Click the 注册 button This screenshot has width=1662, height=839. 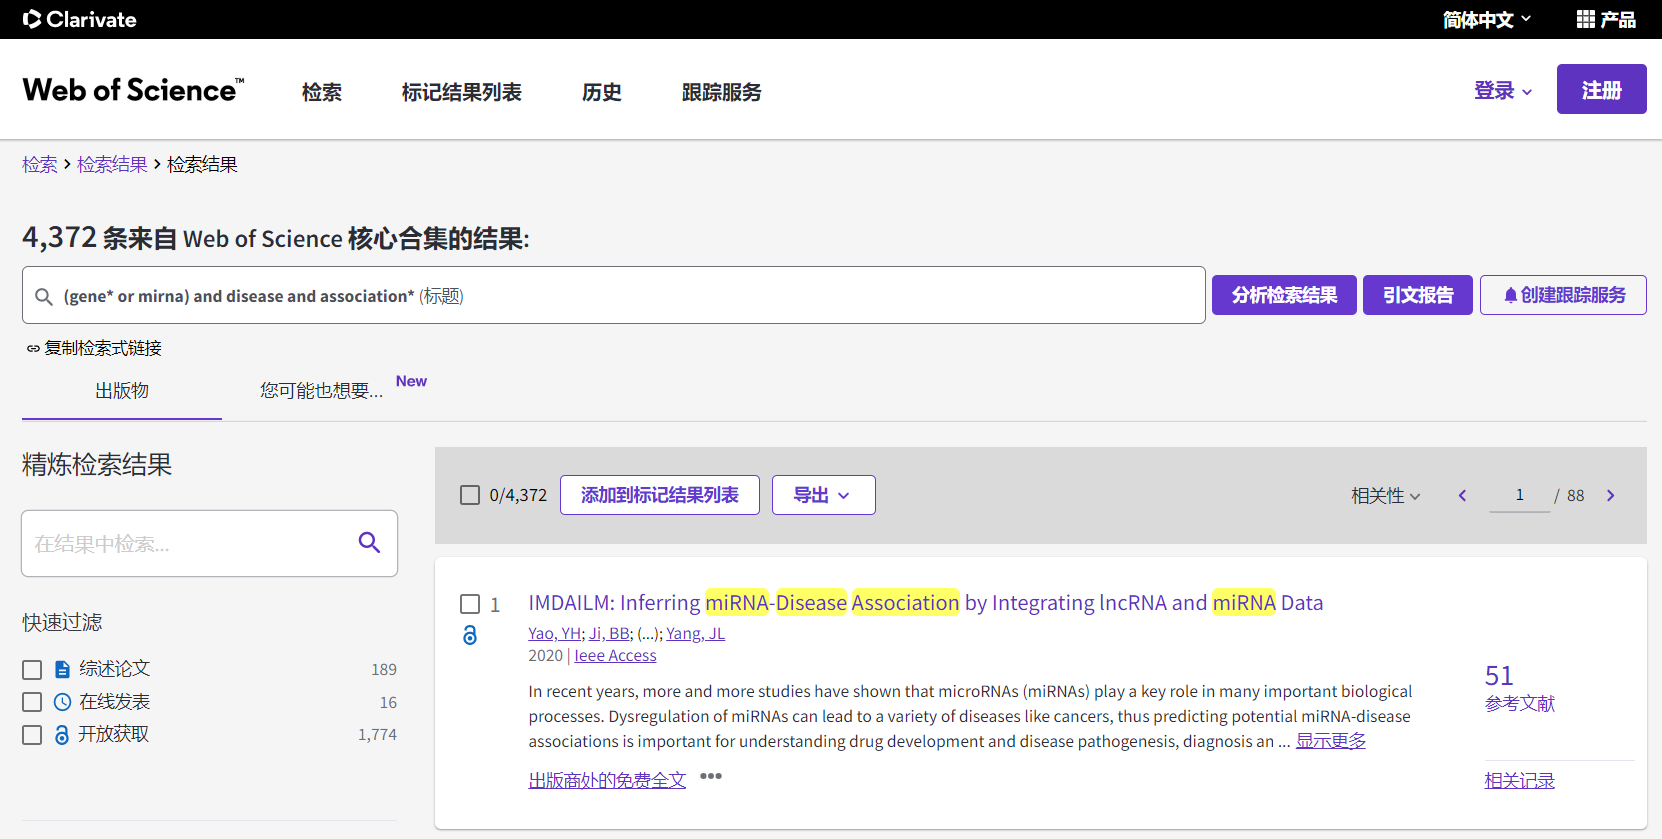pos(1601,89)
